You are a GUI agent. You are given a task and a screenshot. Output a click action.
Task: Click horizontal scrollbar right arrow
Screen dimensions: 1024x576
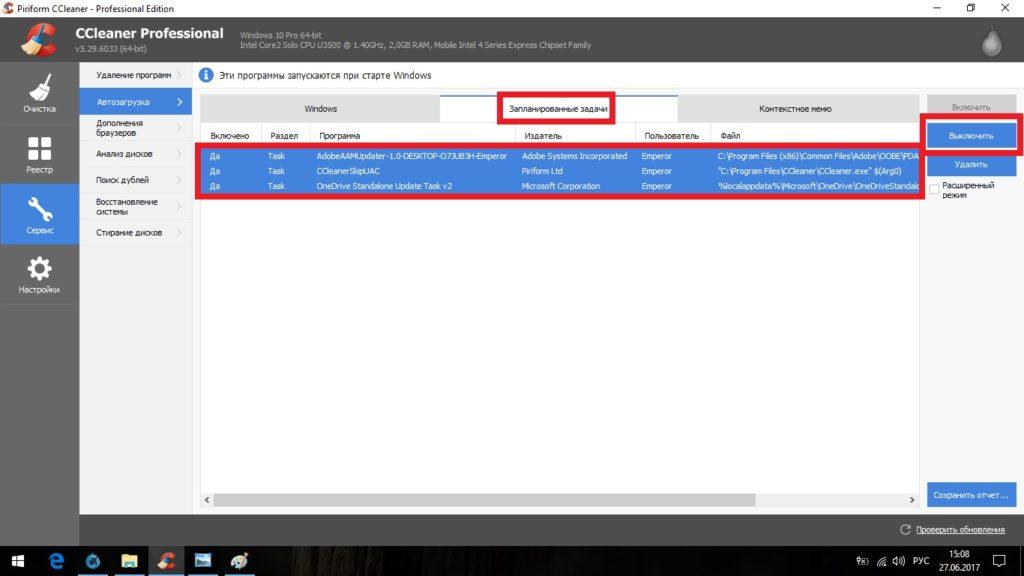point(912,500)
